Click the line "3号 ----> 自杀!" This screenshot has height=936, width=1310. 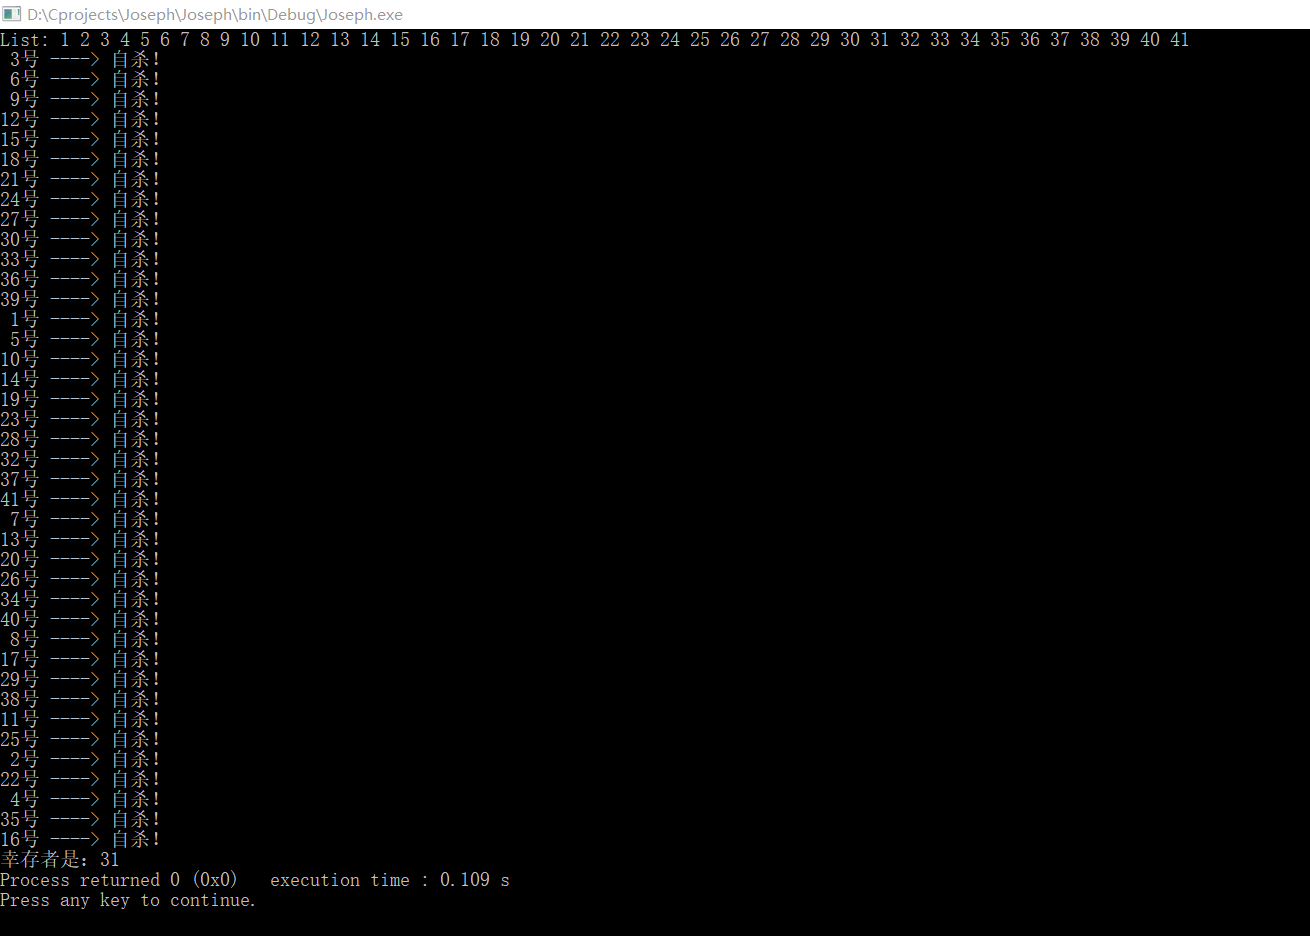tap(85, 59)
